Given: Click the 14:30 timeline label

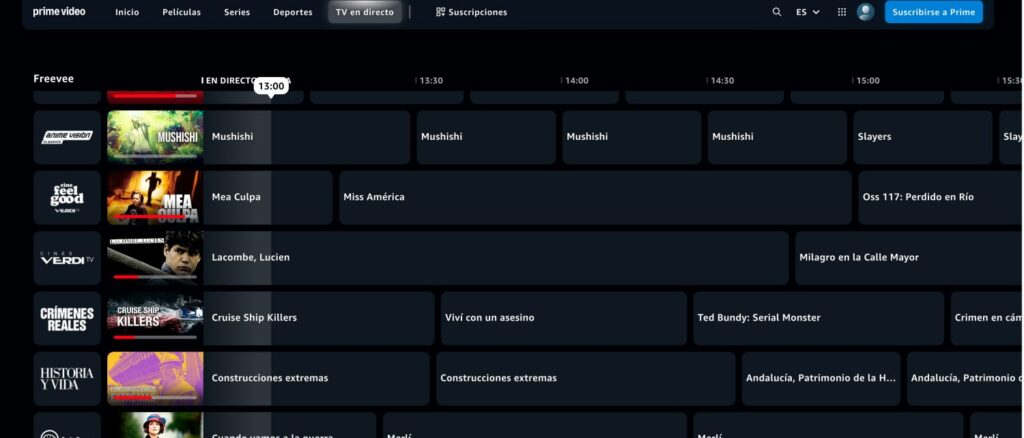Looking at the screenshot, I should tap(722, 81).
